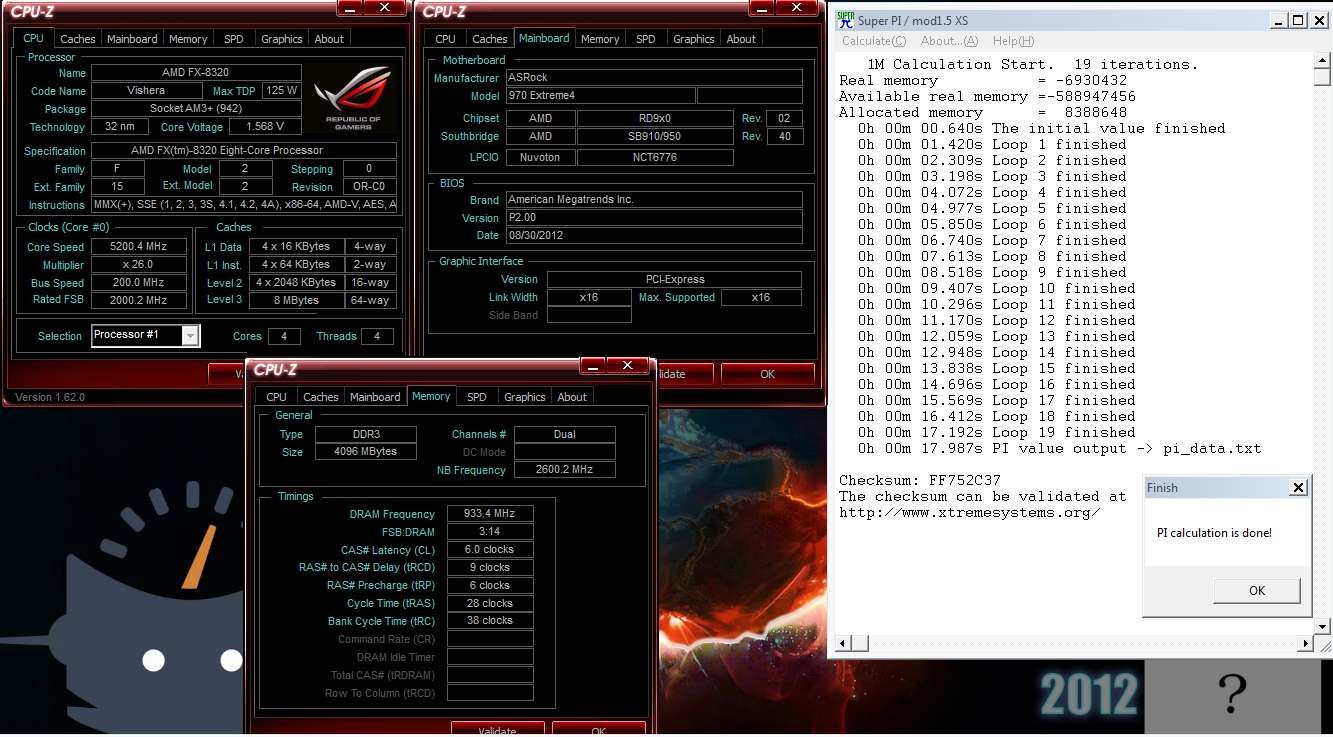This screenshot has height=737, width=1333.
Task: Switch to Mainboard tab in left CPU-Z window
Action: [132, 39]
